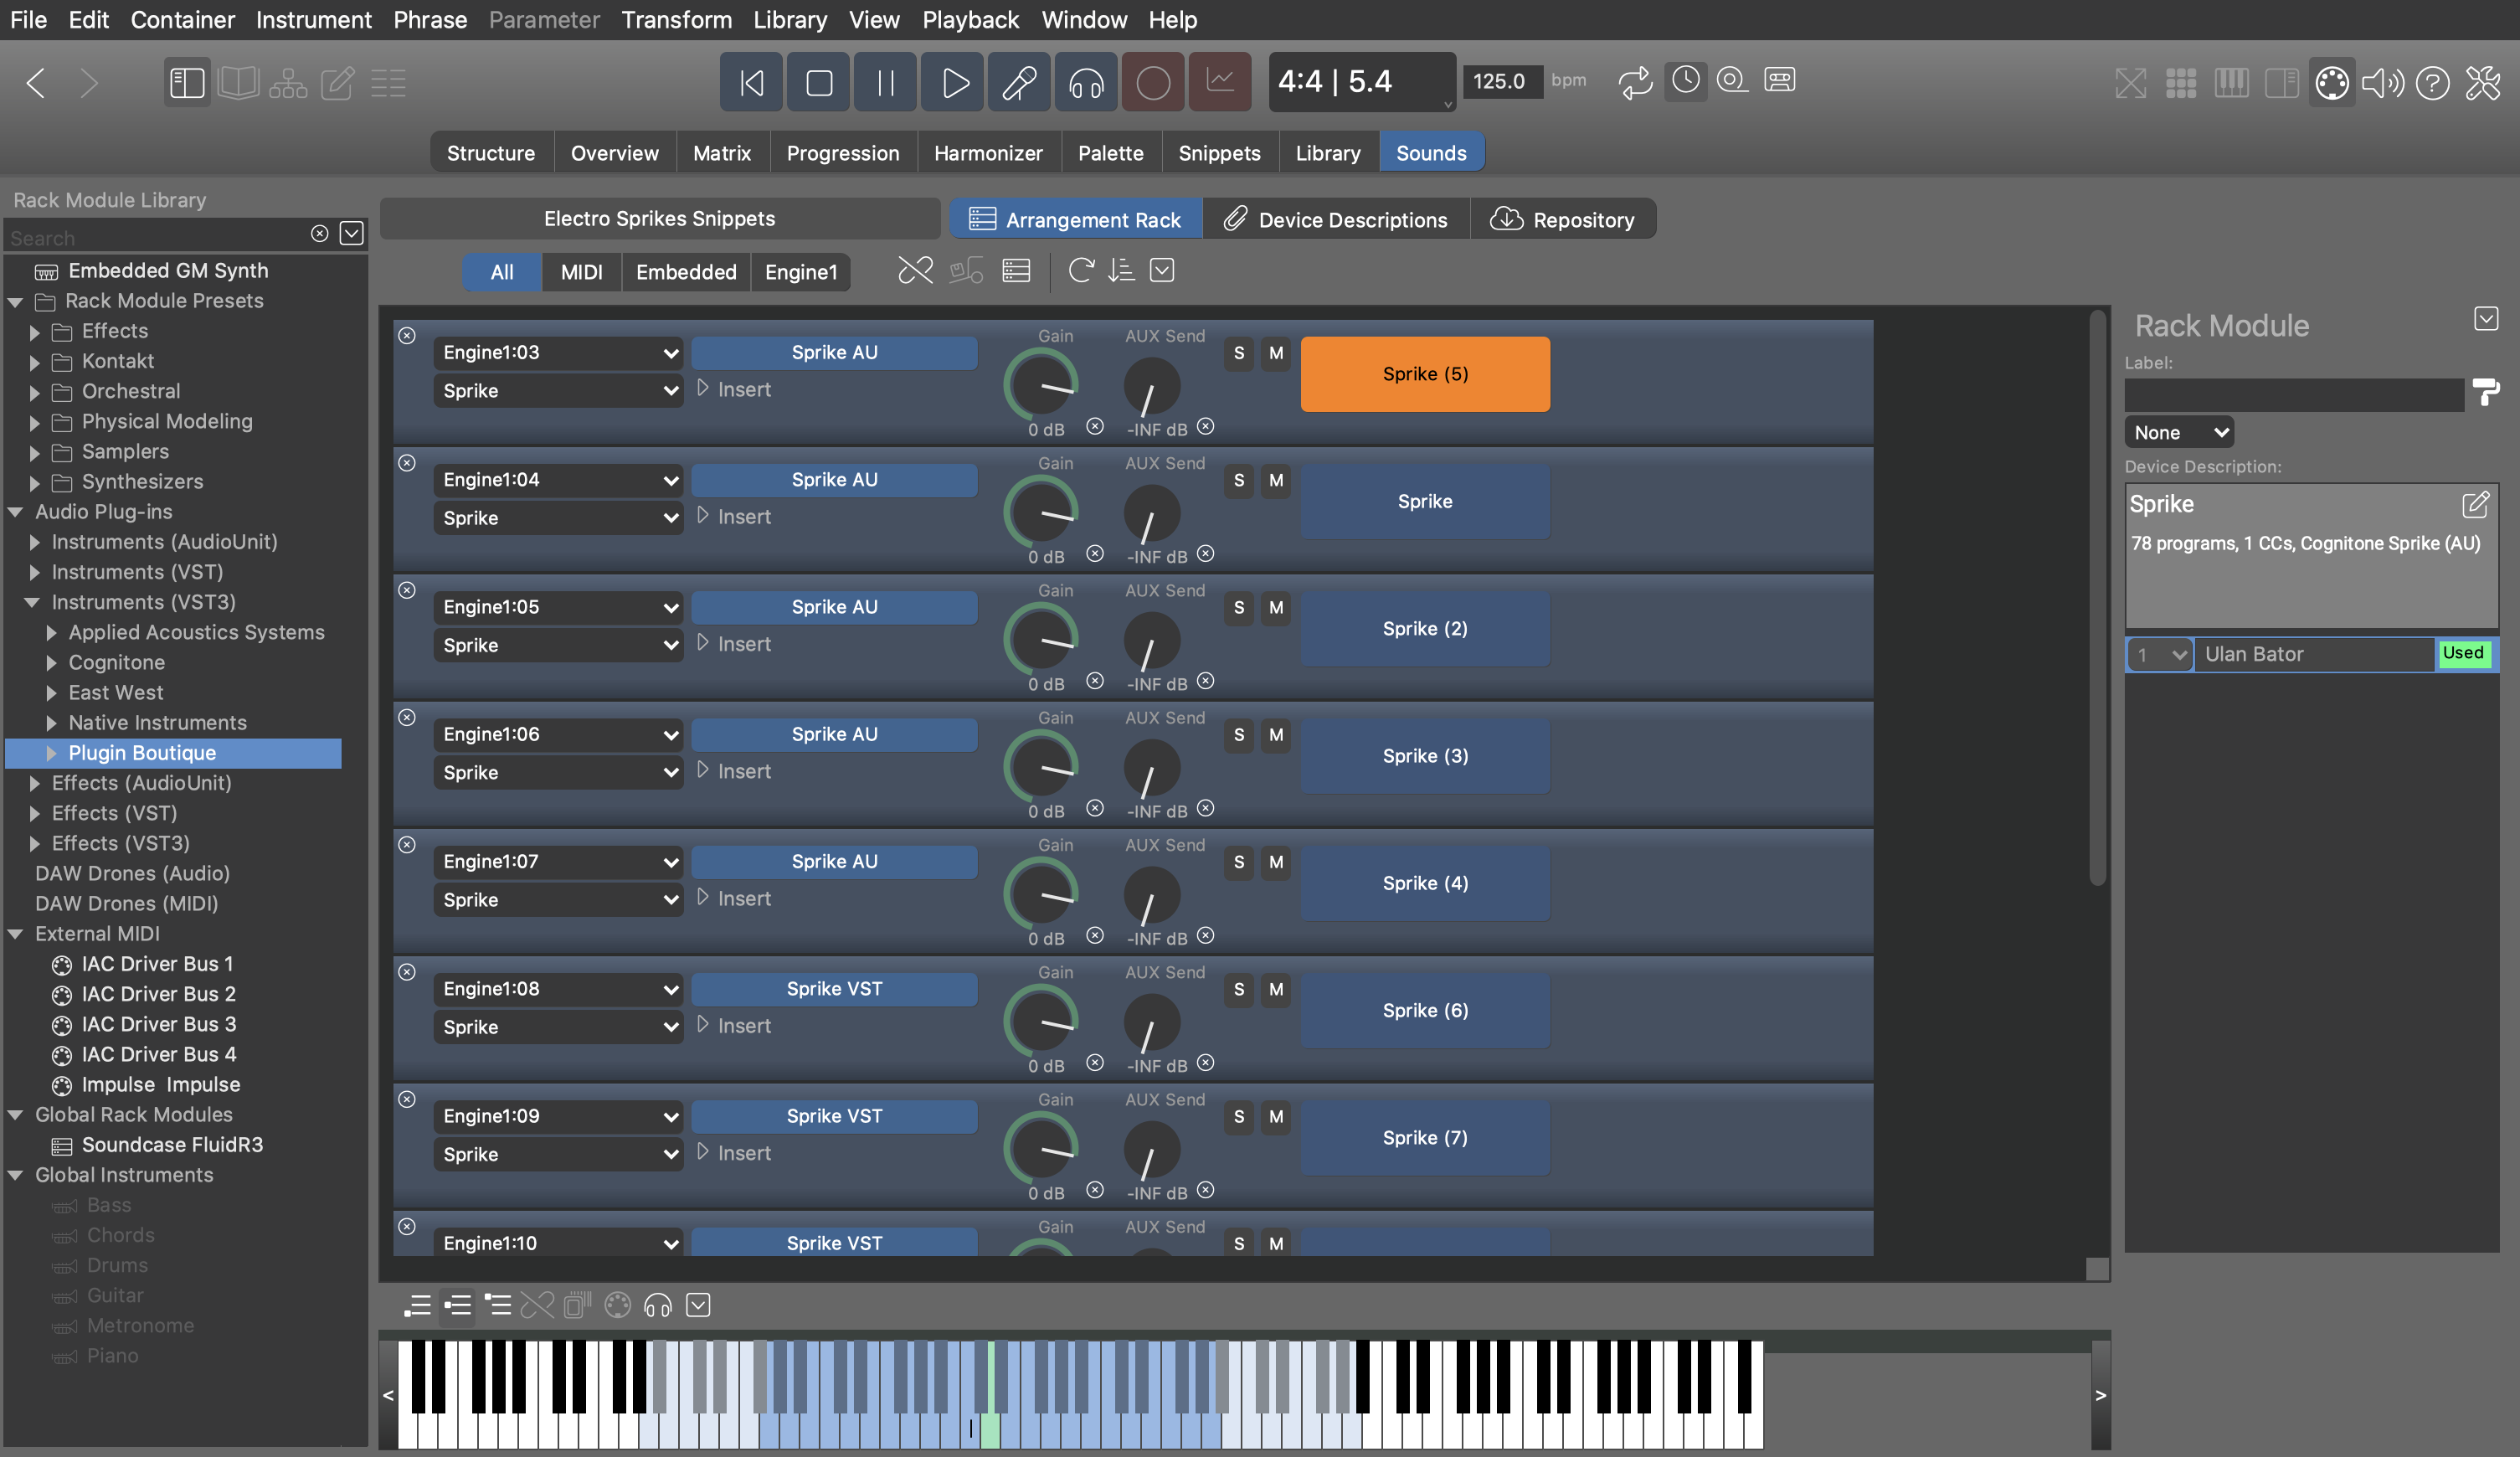Edit the Sprike device description (pencil icon)

pyautogui.click(x=2475, y=504)
